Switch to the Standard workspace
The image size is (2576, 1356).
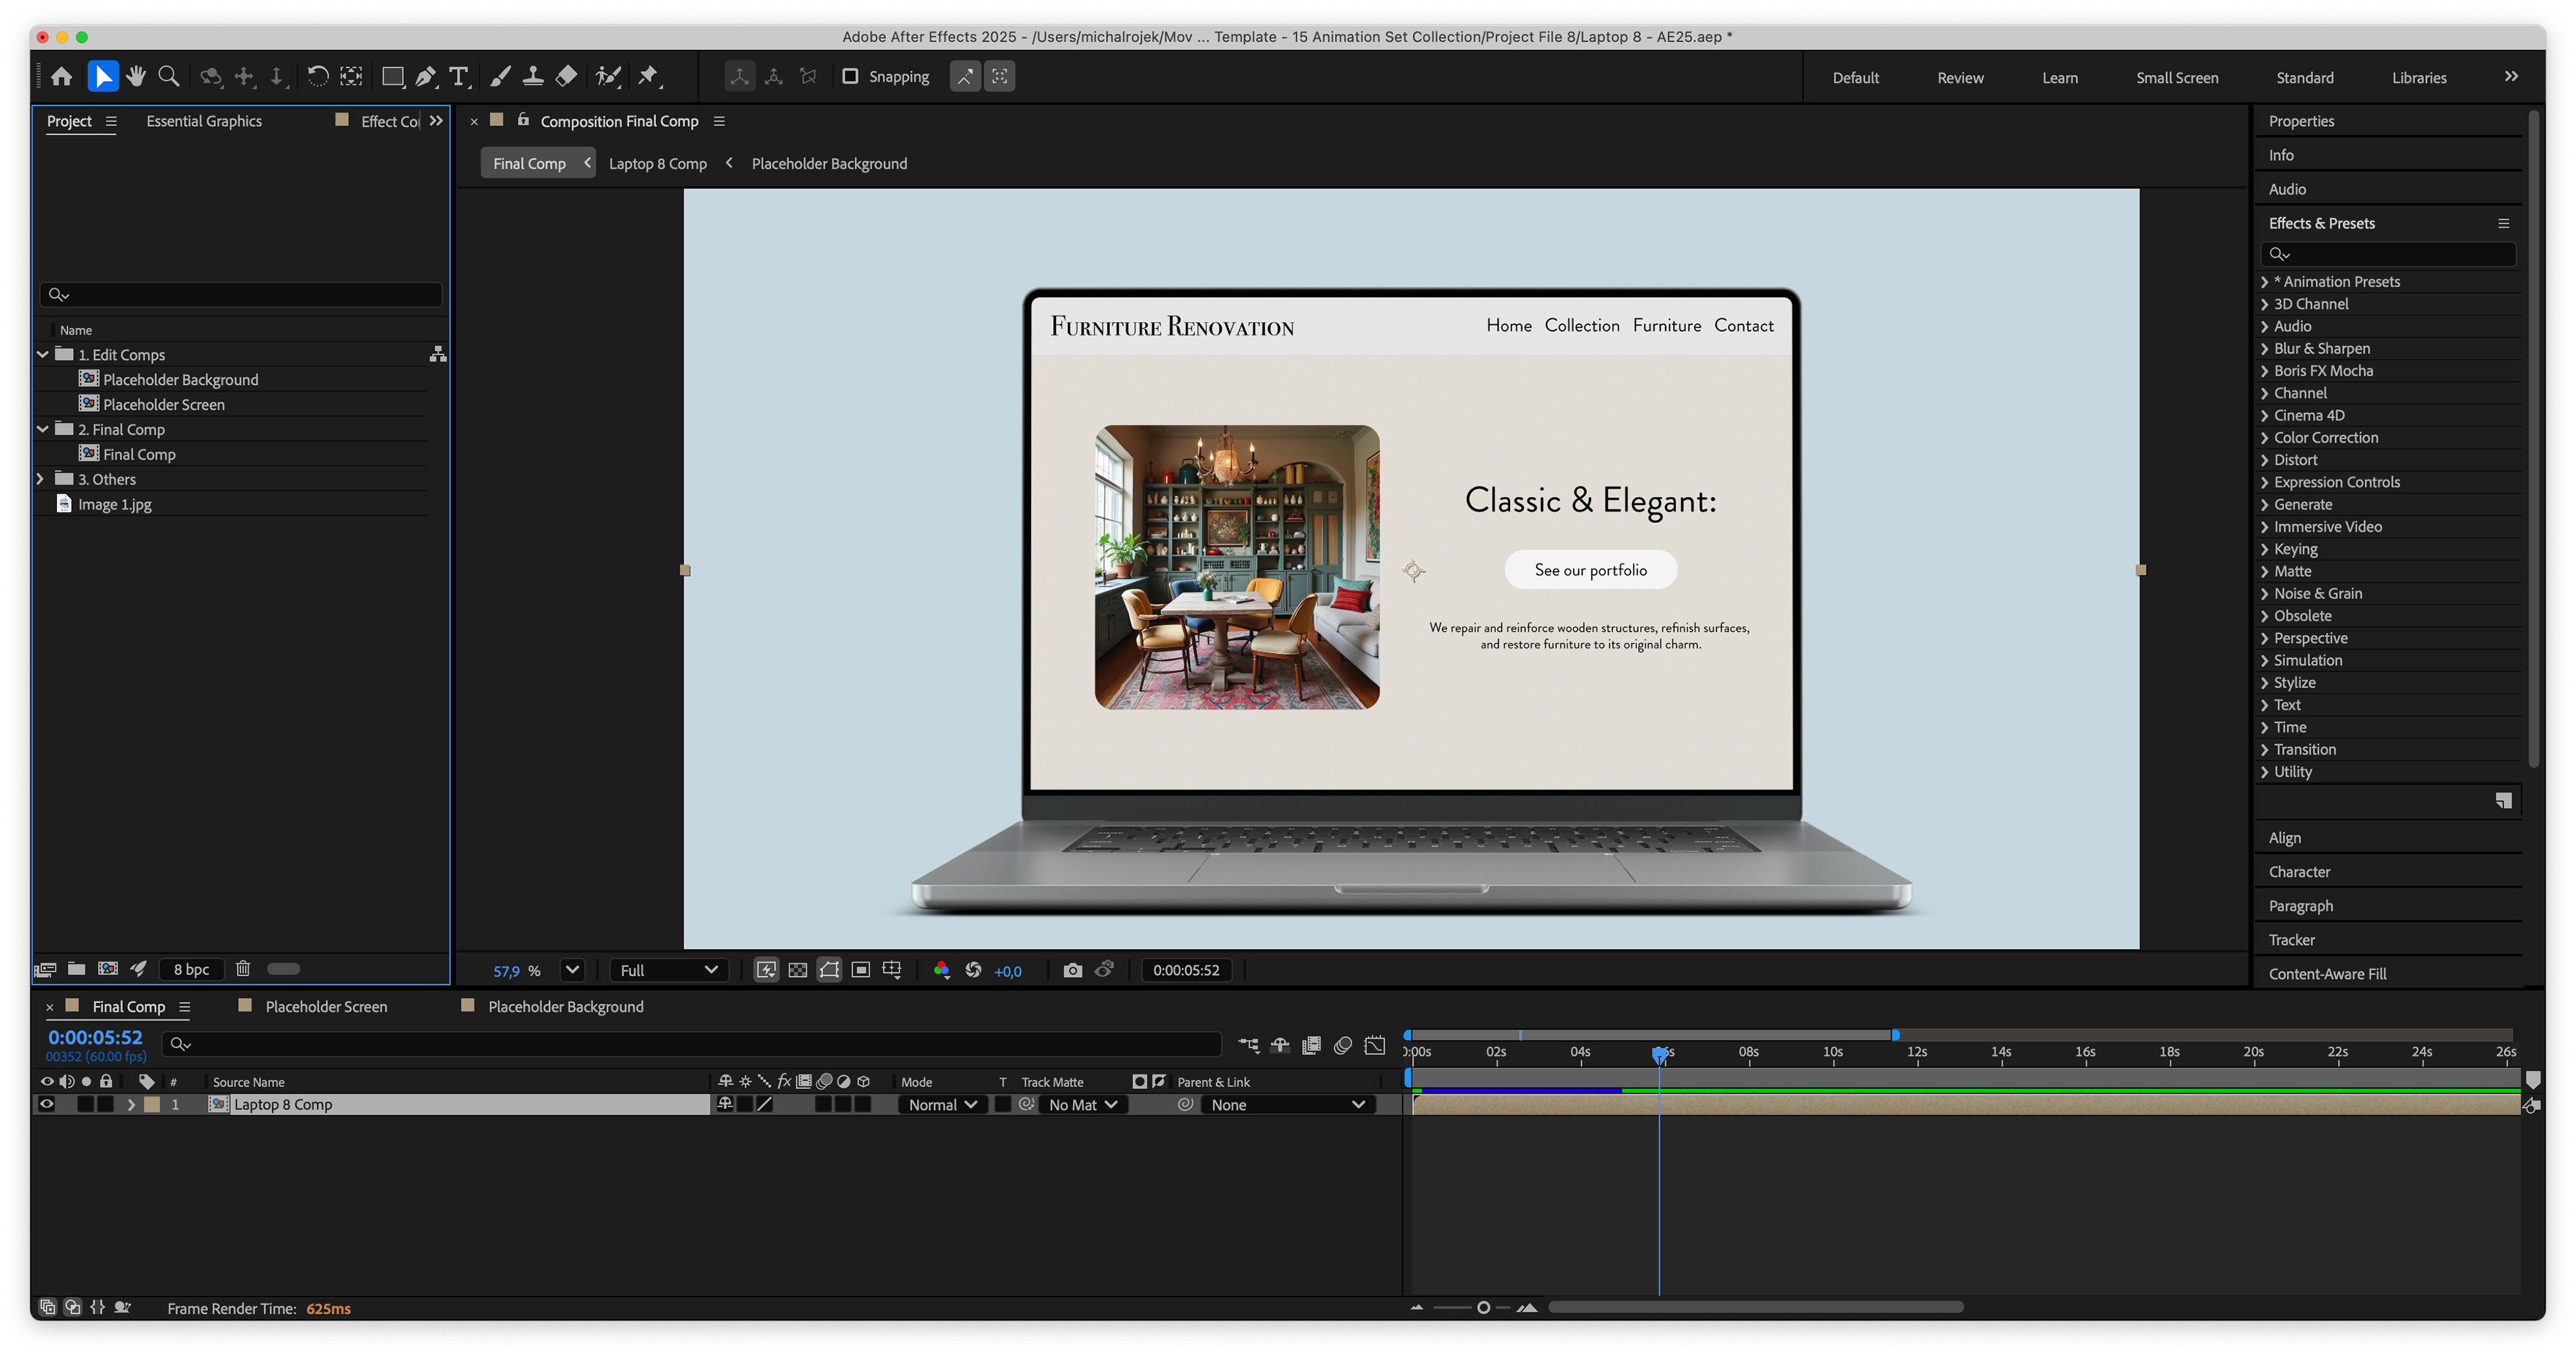(x=2304, y=77)
